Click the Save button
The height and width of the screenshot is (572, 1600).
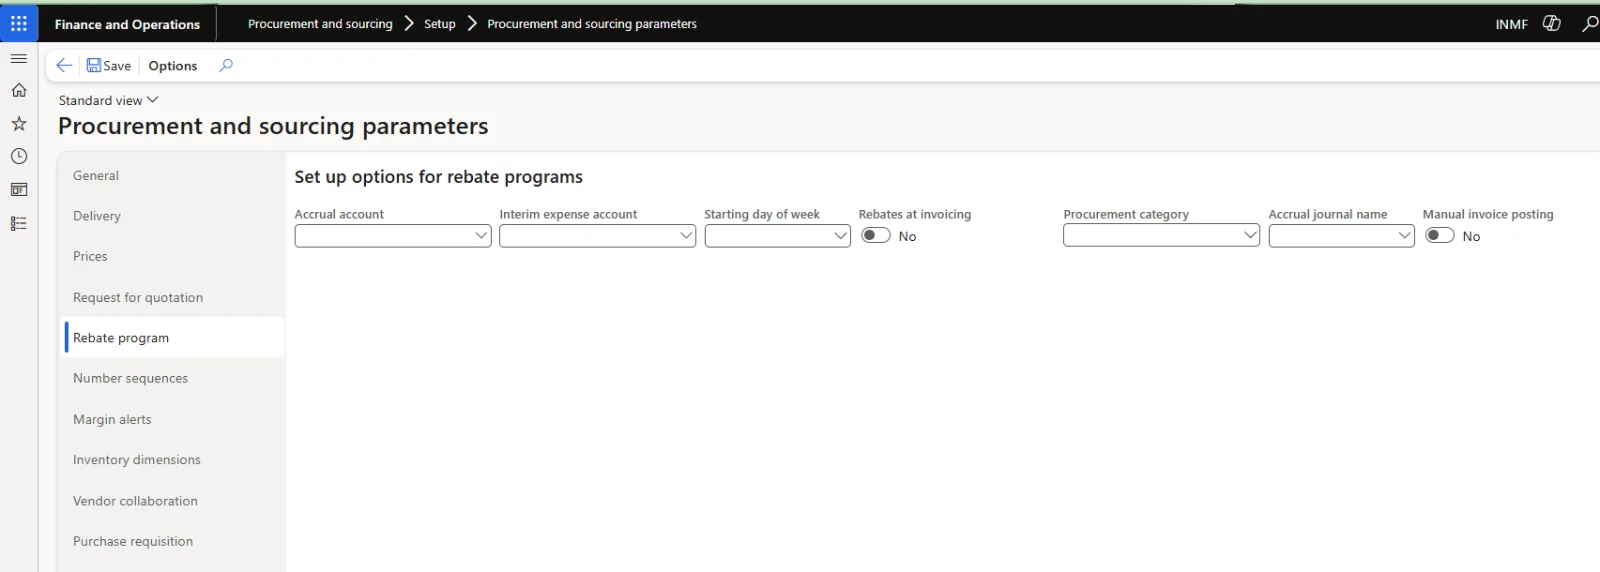(x=109, y=65)
